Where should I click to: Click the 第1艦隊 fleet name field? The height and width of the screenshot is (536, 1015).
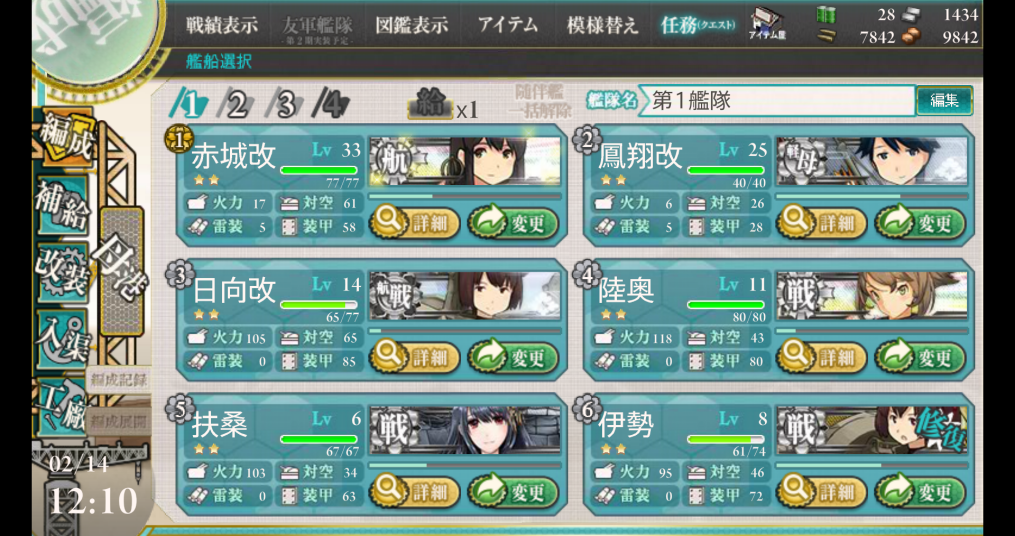(777, 100)
